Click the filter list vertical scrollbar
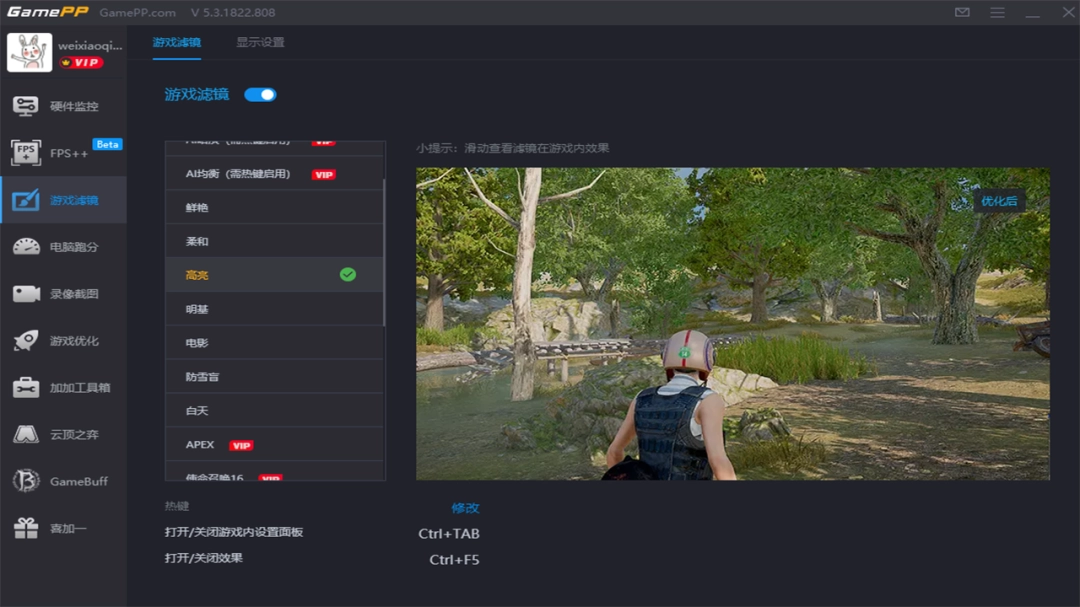 pyautogui.click(x=384, y=250)
